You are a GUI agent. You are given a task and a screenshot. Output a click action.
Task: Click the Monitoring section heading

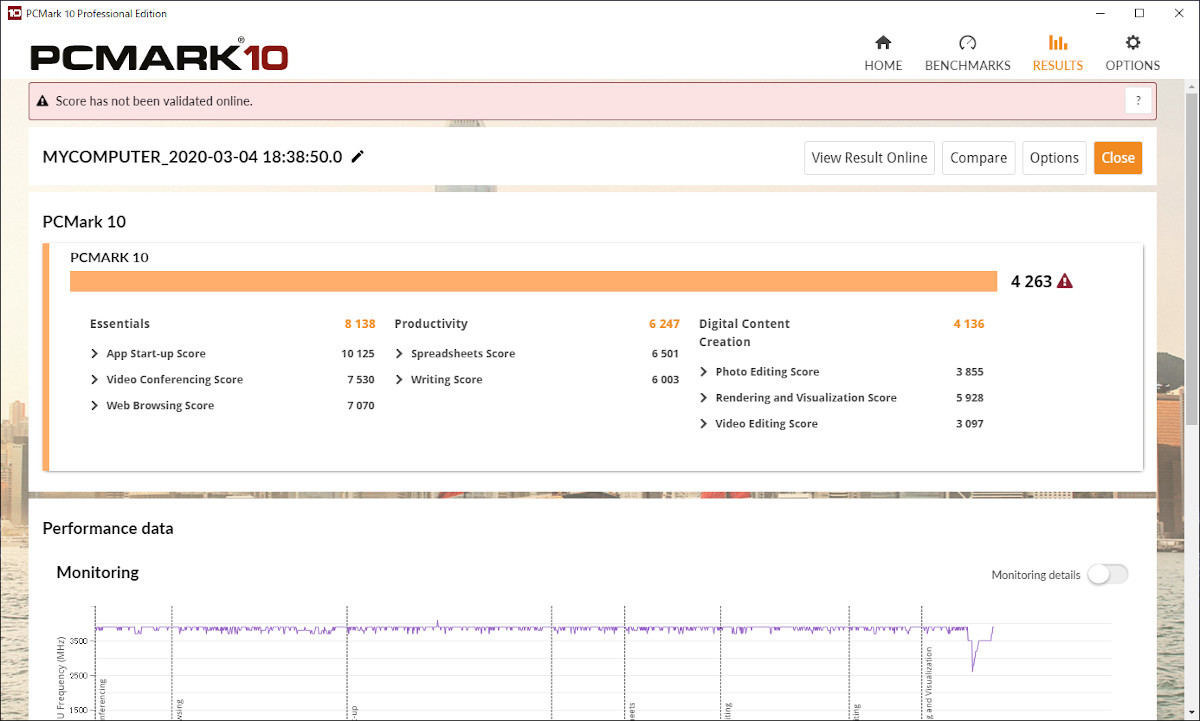(x=97, y=572)
